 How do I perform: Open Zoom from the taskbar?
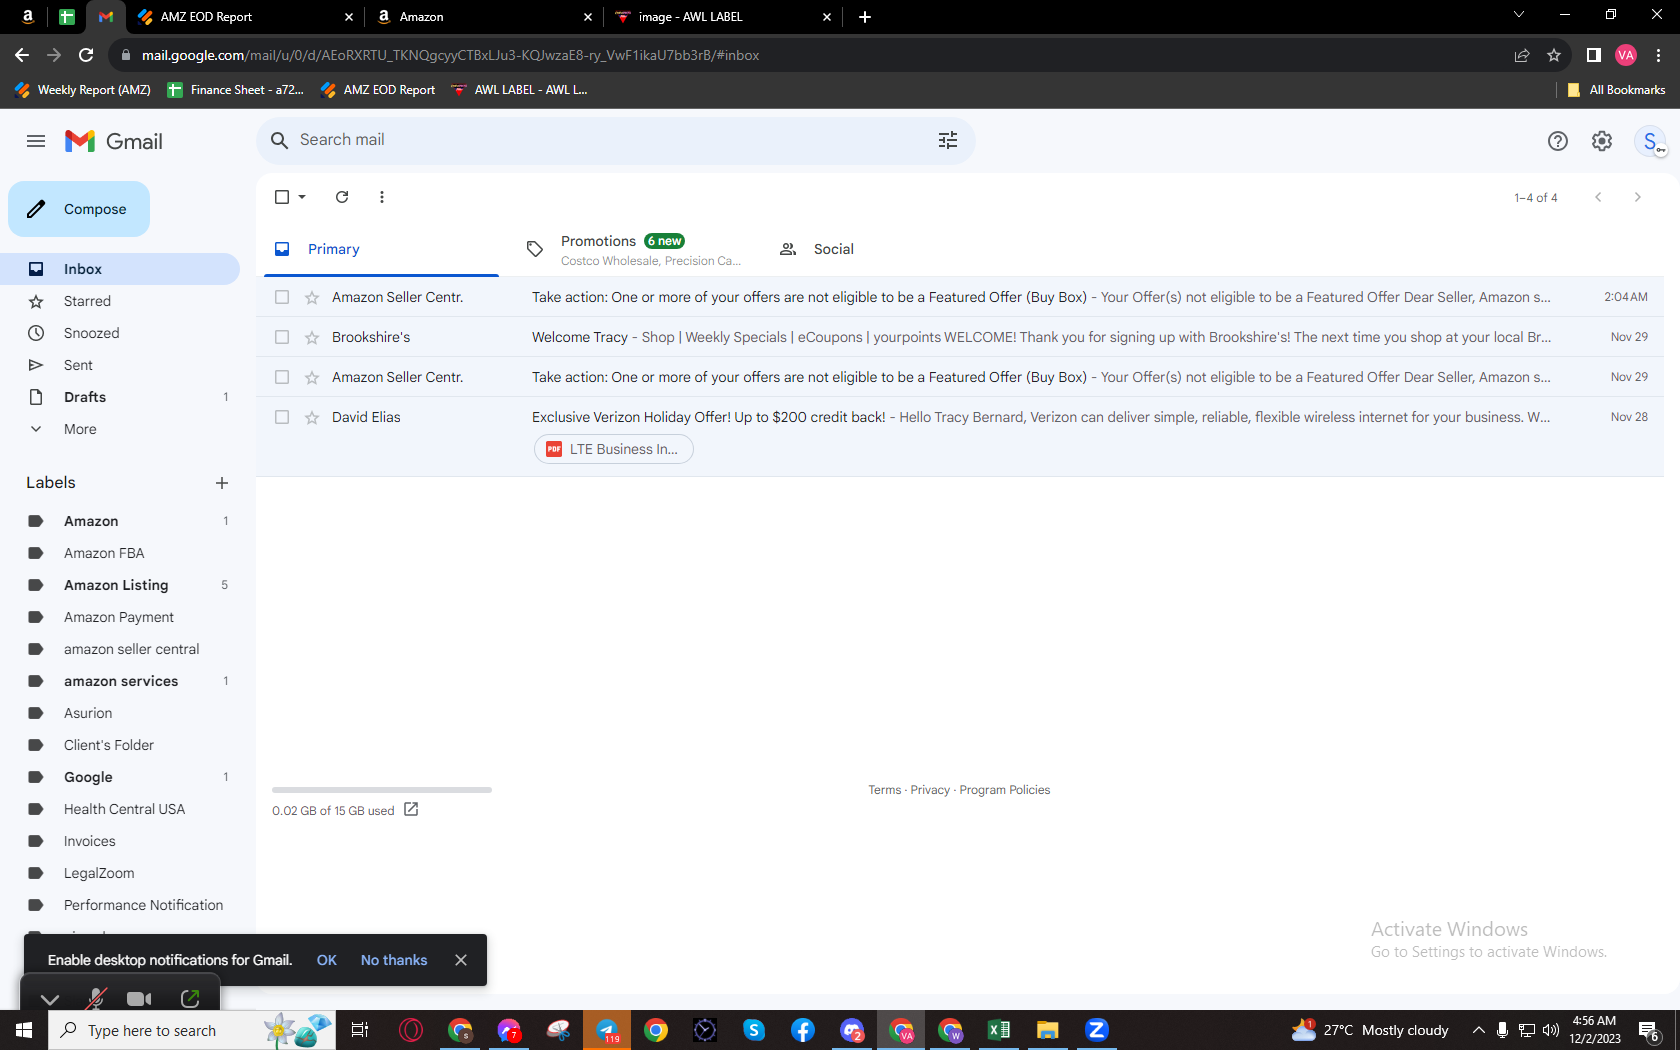pos(1097,1030)
